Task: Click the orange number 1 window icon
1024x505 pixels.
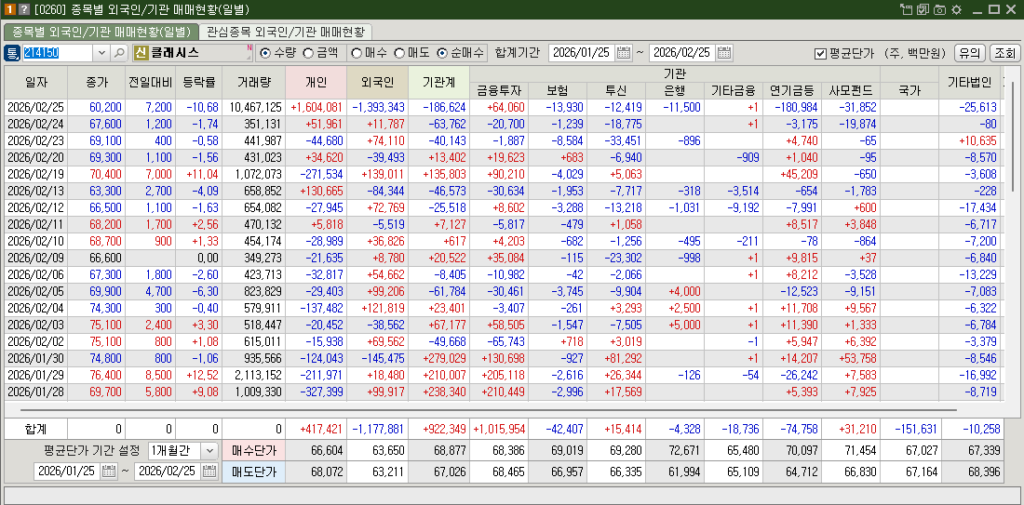Action: click(10, 9)
